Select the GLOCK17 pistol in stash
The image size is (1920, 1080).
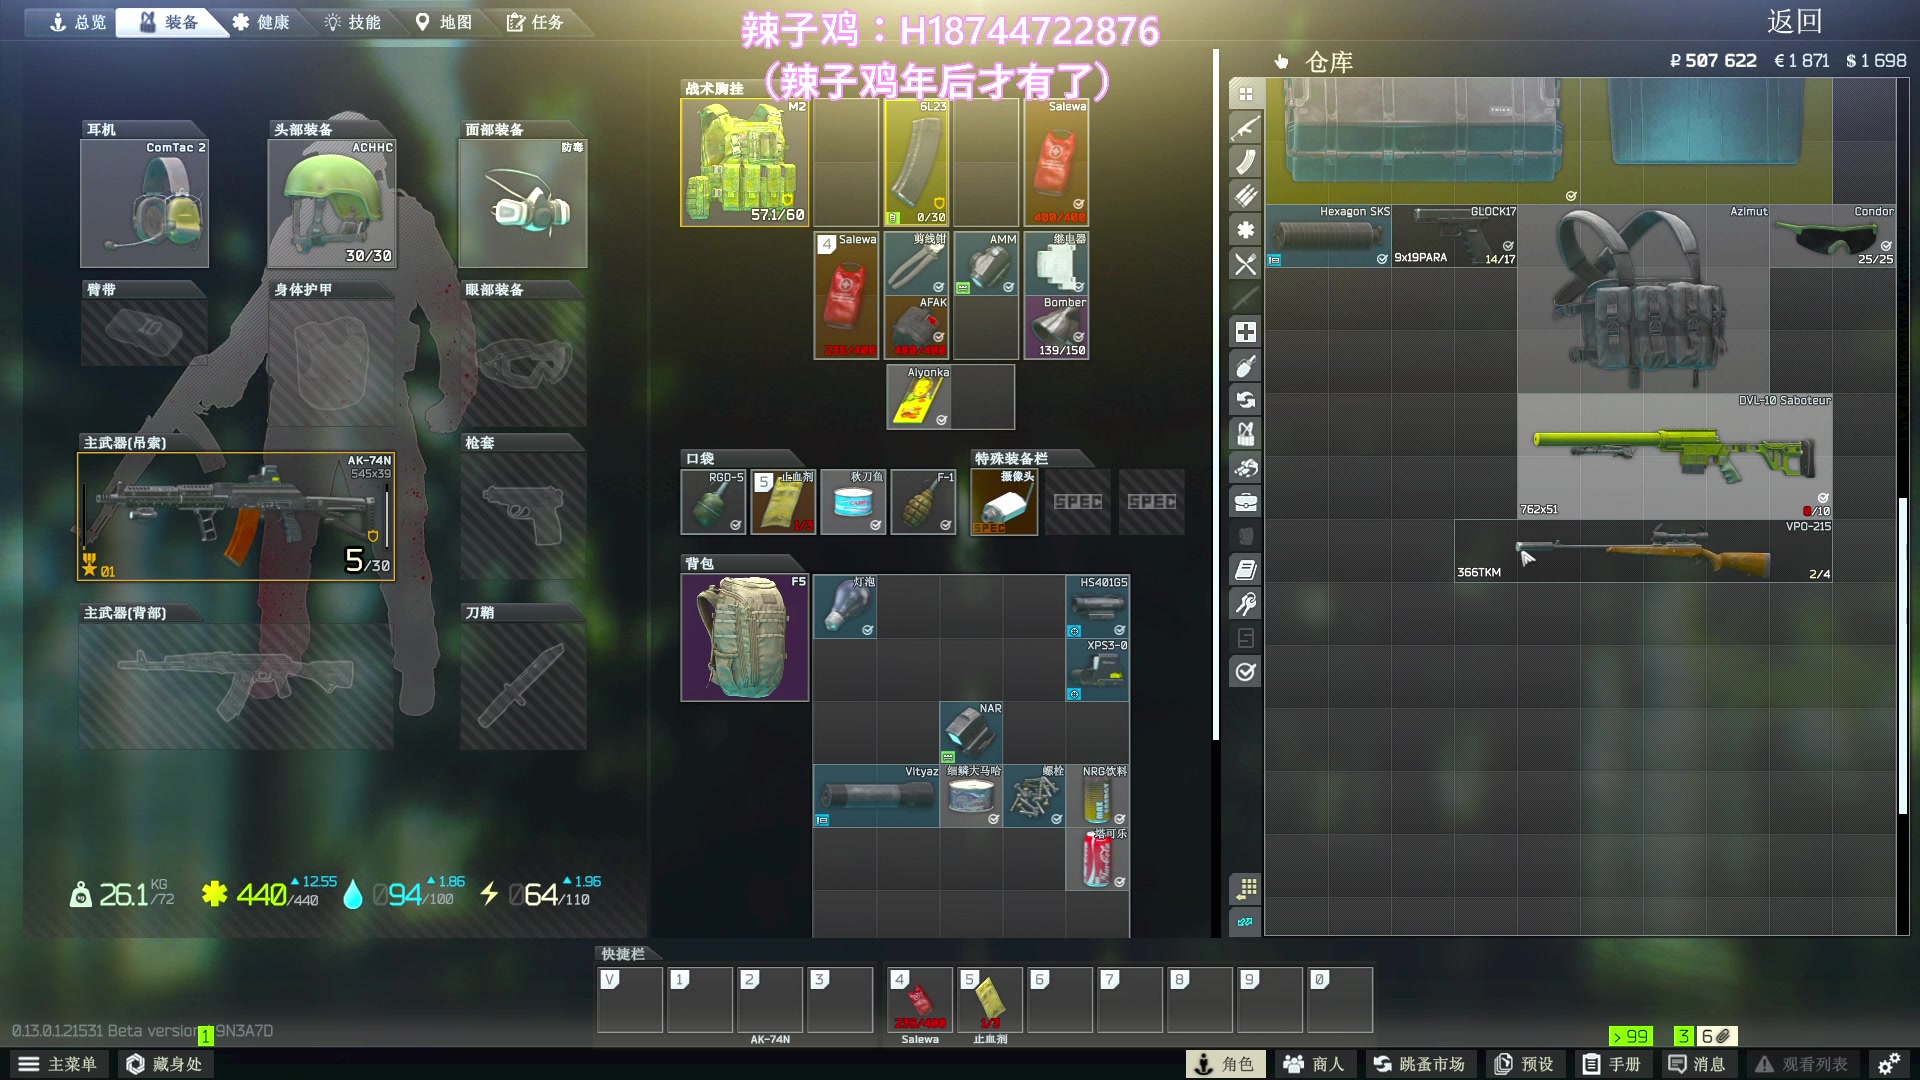click(x=1455, y=236)
